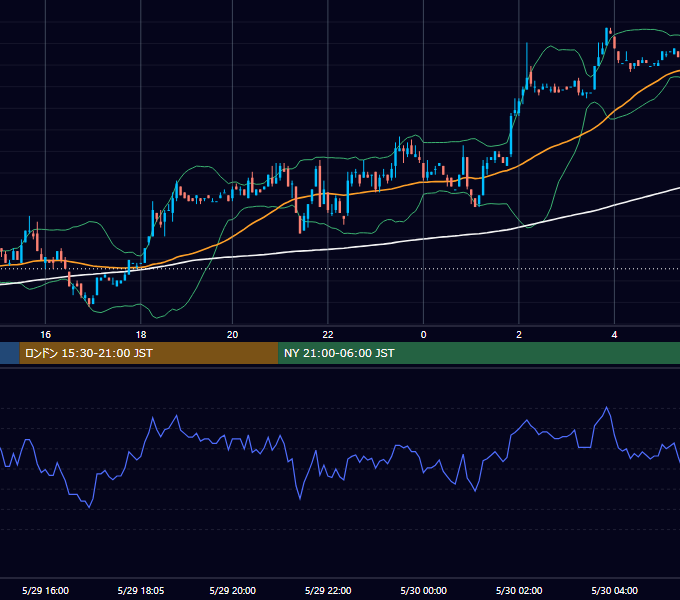Select the 18 hour axis label
680x600 pixels.
coord(141,335)
